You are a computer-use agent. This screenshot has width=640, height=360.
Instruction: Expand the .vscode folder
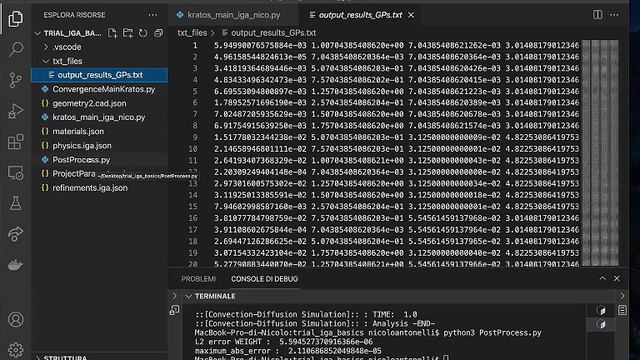46,47
